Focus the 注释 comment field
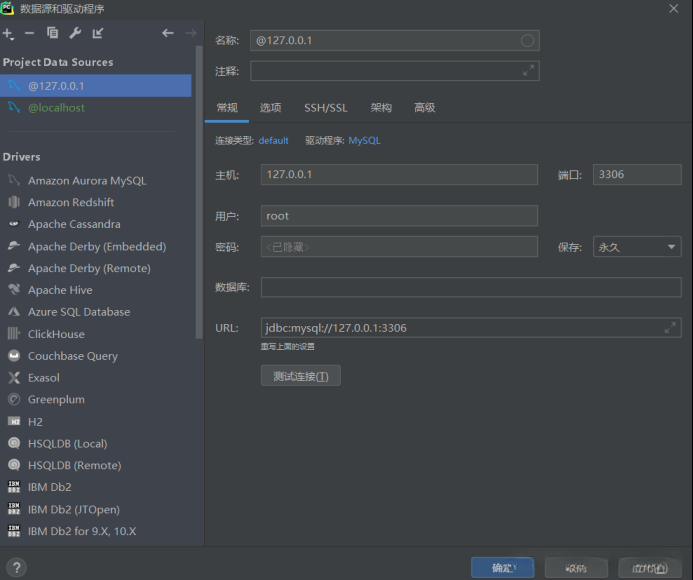Viewport: 693px width, 580px height. [x=395, y=71]
